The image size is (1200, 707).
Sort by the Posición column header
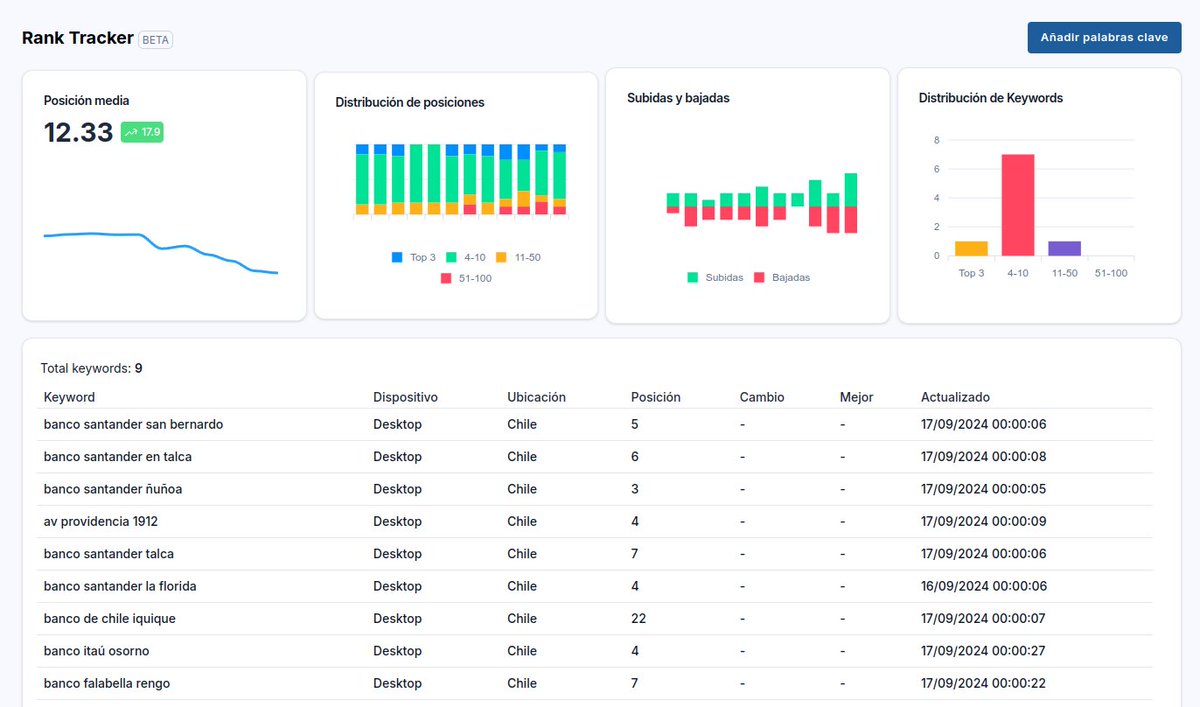click(x=656, y=397)
